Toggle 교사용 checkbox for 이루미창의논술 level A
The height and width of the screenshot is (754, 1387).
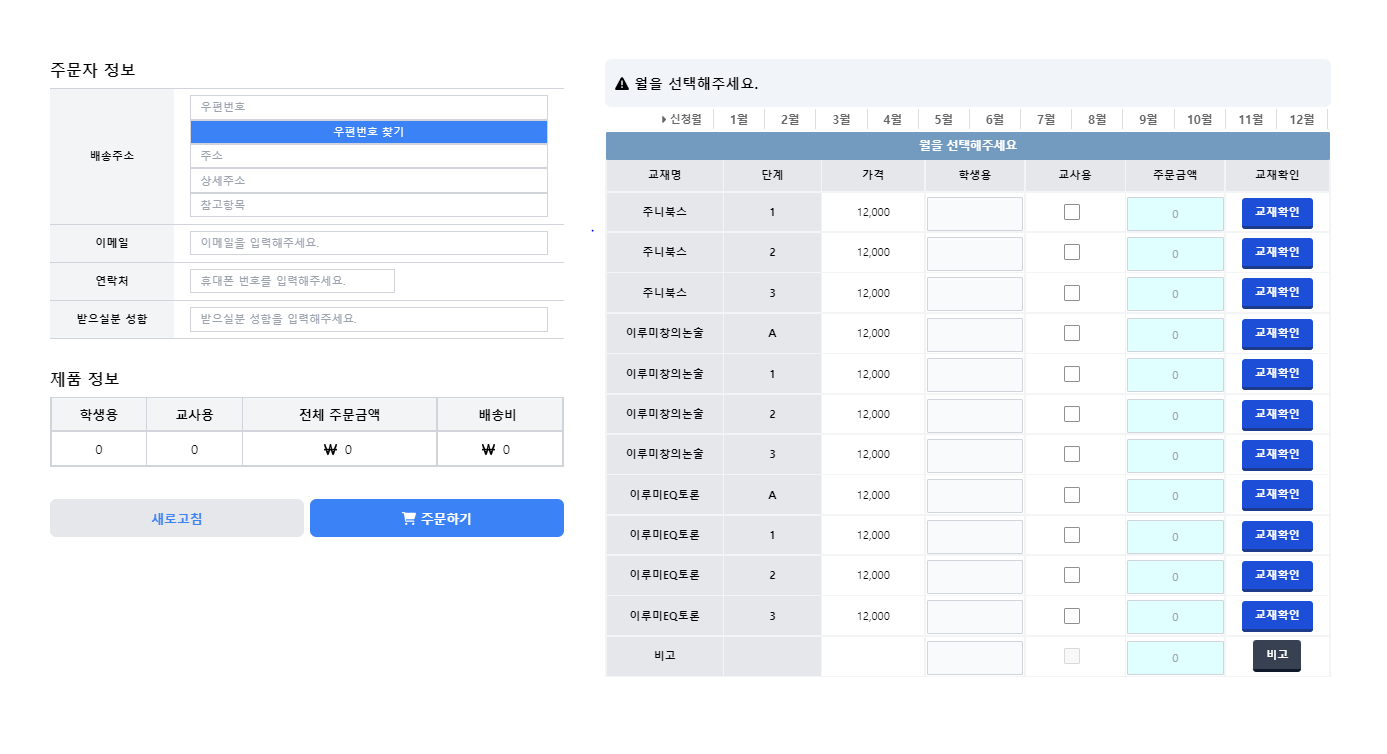[1072, 333]
